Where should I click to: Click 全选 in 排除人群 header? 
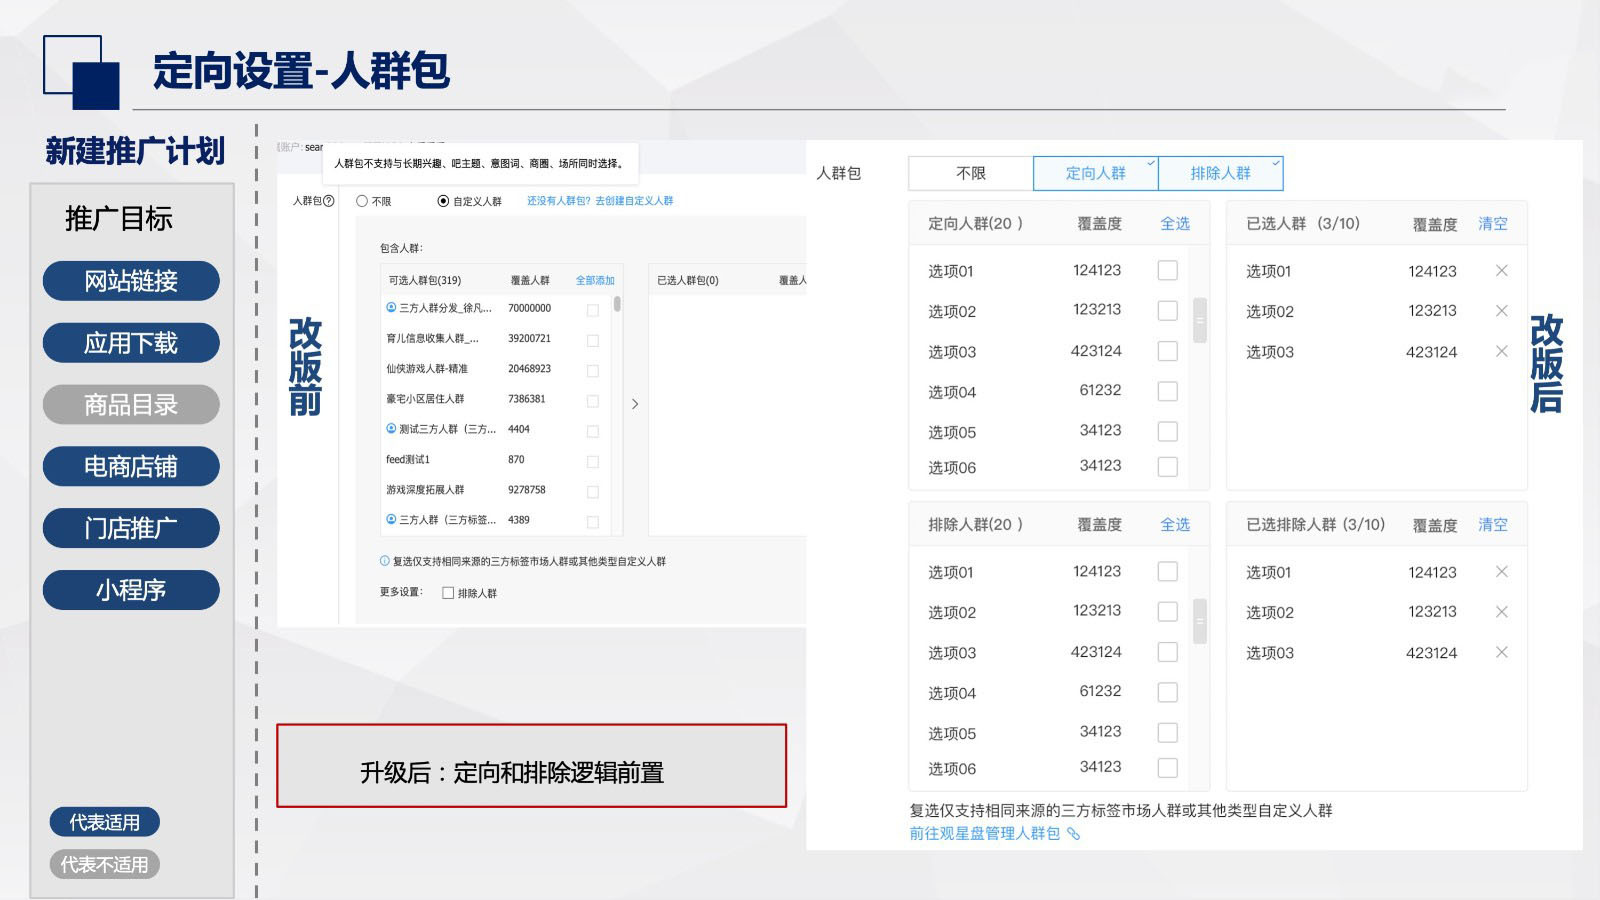(x=1175, y=525)
